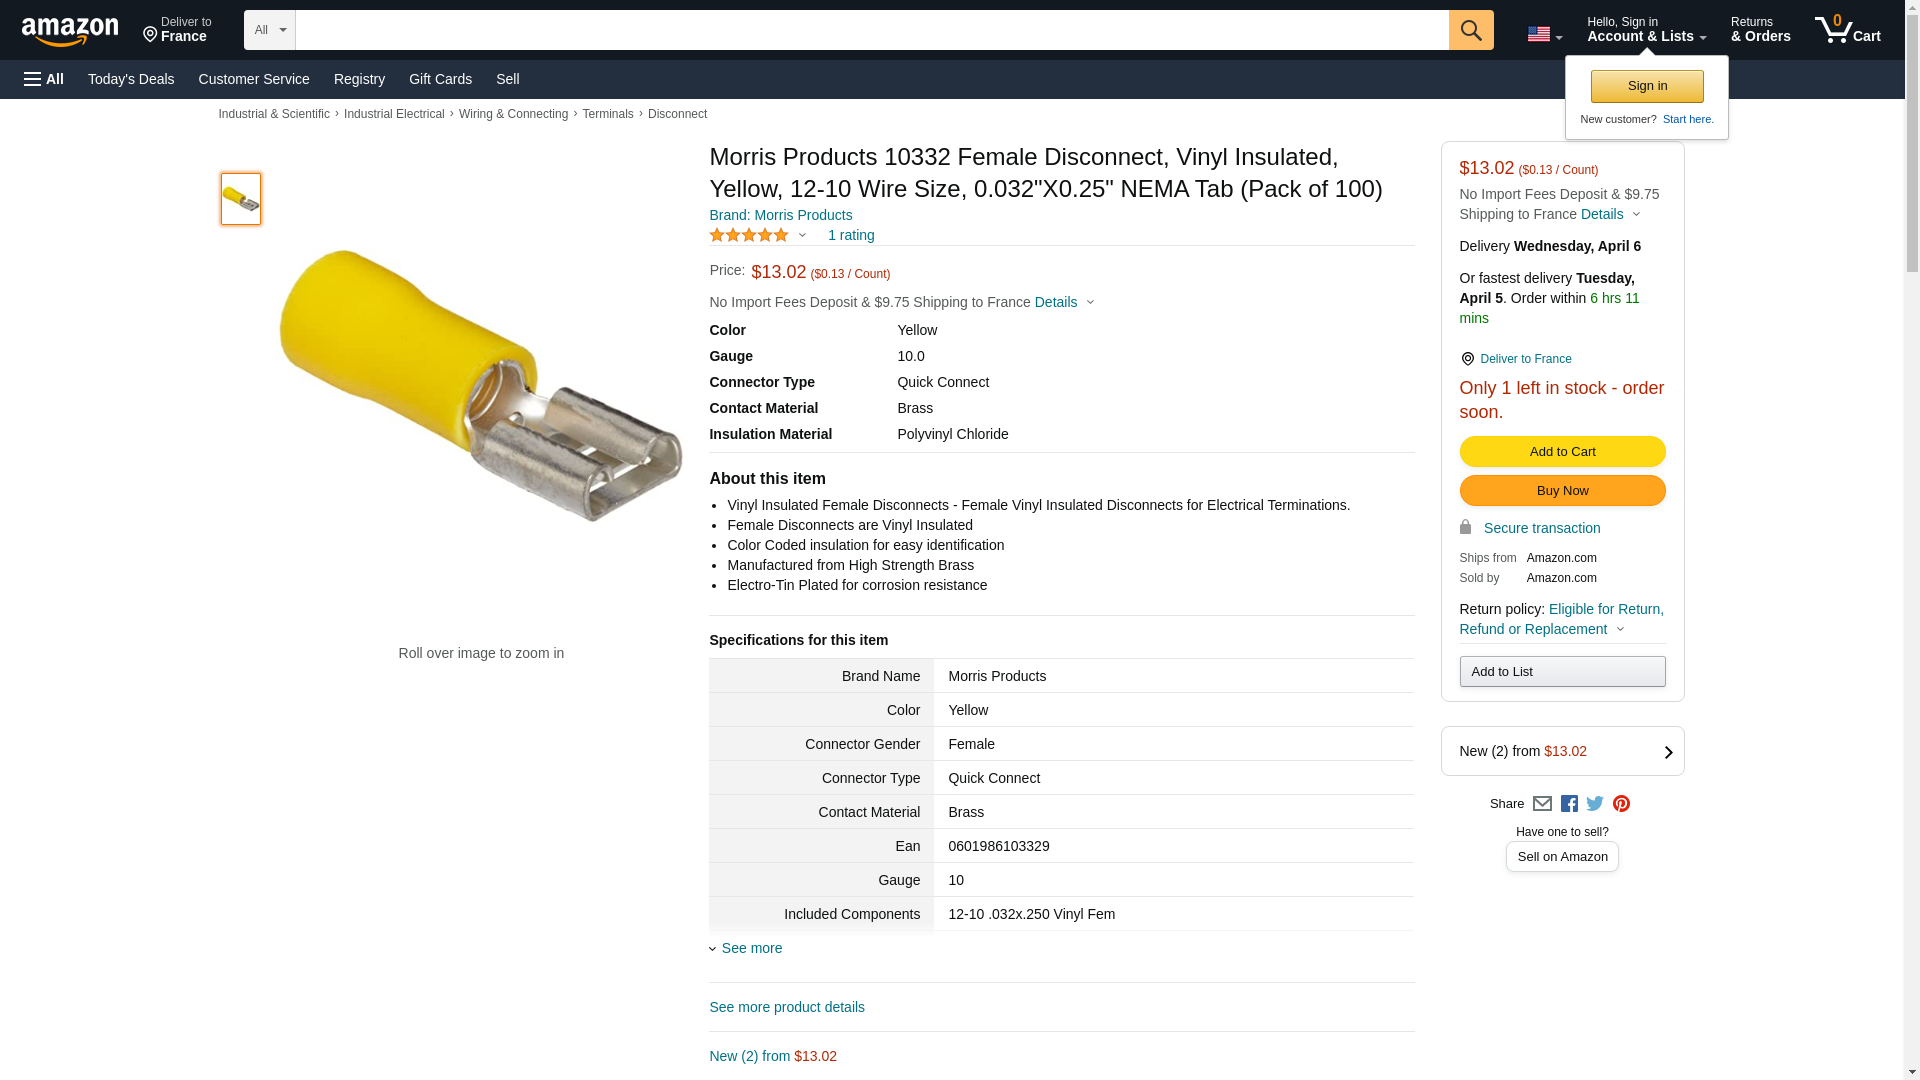Select the yellow connector product thumbnail
Screen dimensions: 1920x1080
pyautogui.click(x=241, y=199)
